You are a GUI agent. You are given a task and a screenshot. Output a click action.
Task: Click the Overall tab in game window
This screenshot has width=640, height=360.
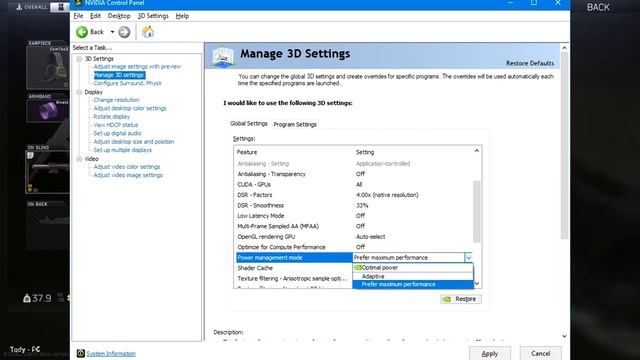click(x=31, y=7)
